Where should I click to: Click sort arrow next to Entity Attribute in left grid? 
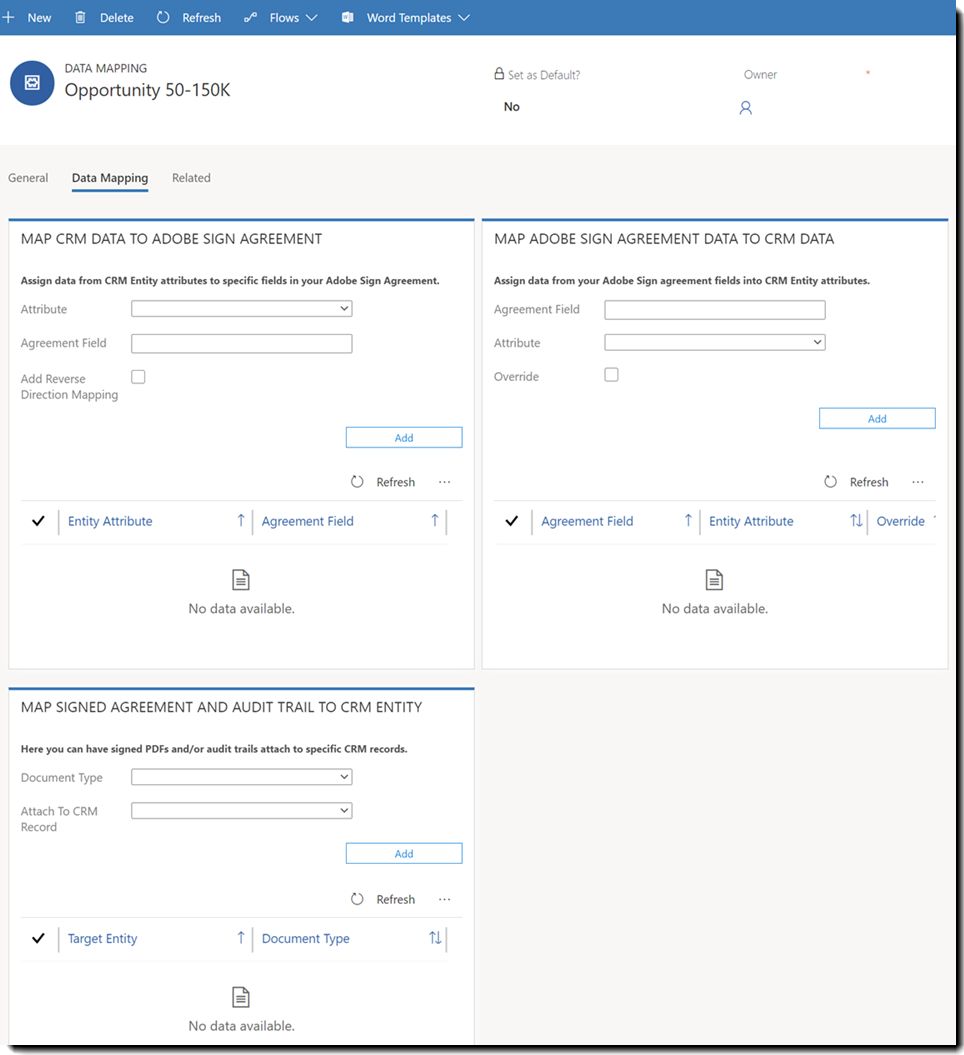241,520
